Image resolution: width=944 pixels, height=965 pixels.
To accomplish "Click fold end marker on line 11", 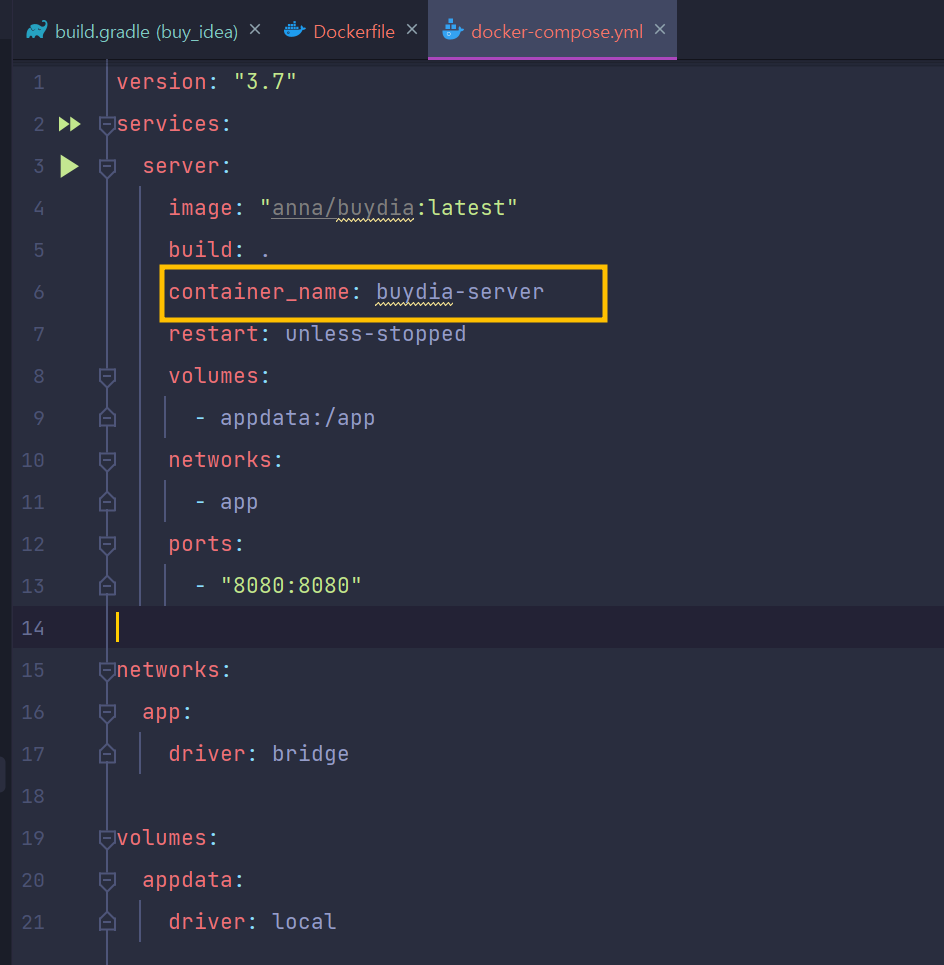I will (107, 502).
